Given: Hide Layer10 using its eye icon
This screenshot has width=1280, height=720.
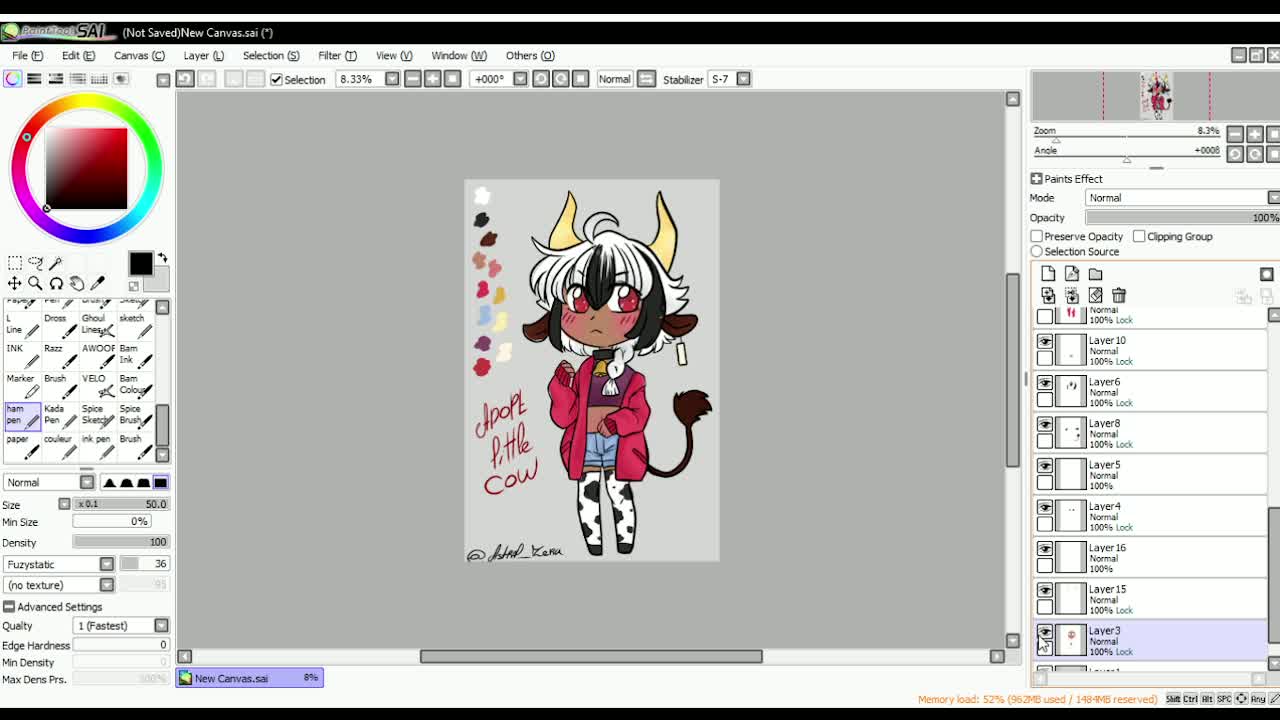Looking at the screenshot, I should coord(1045,342).
